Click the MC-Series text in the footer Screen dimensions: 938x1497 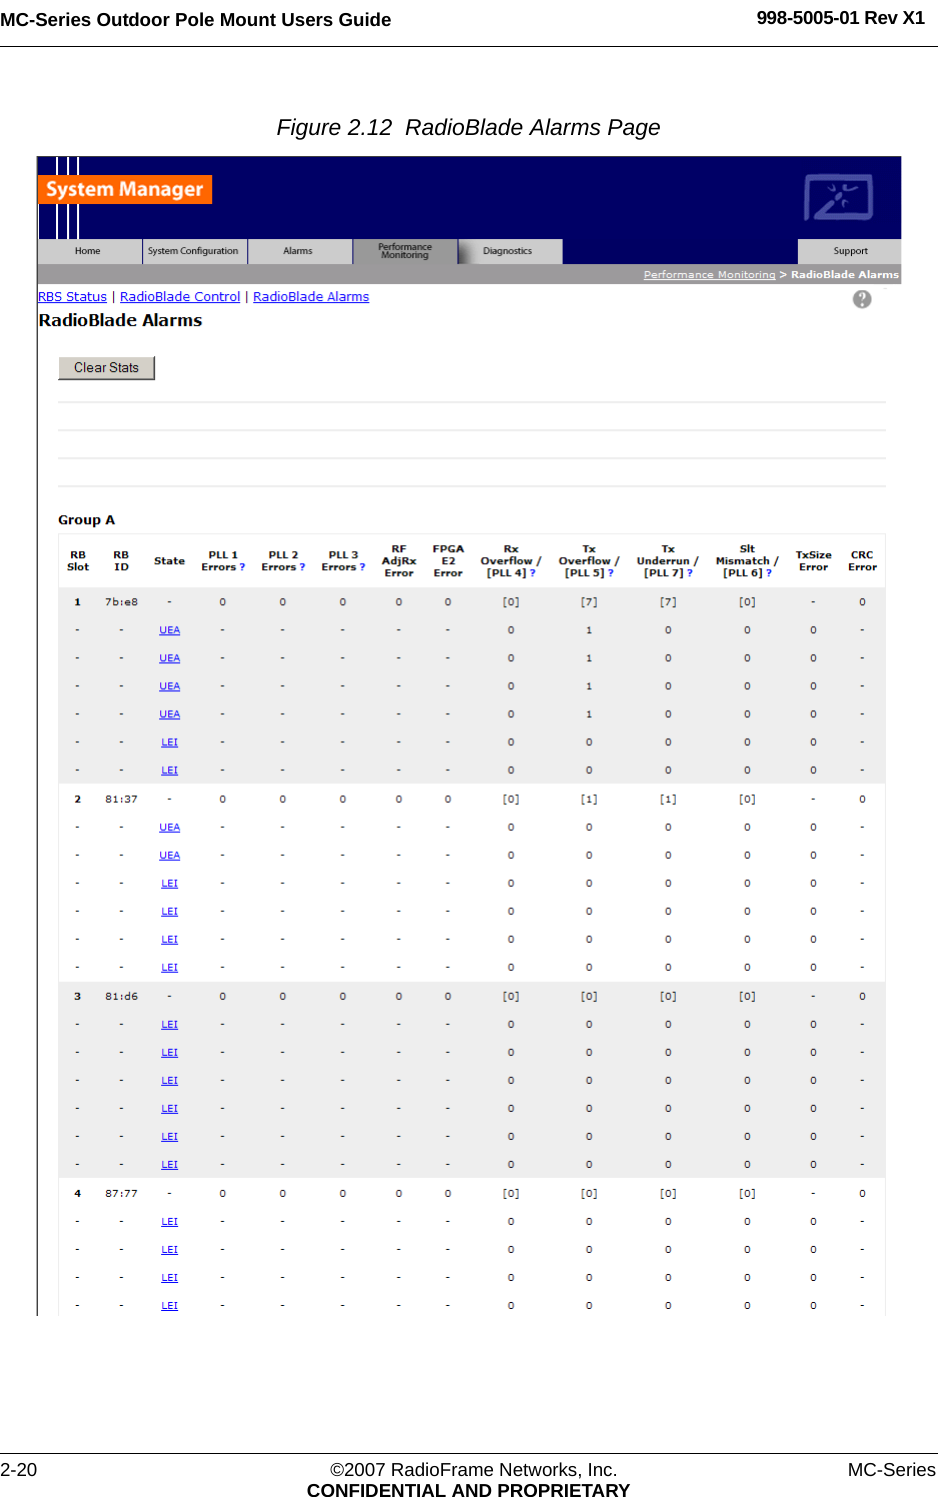891,1469
